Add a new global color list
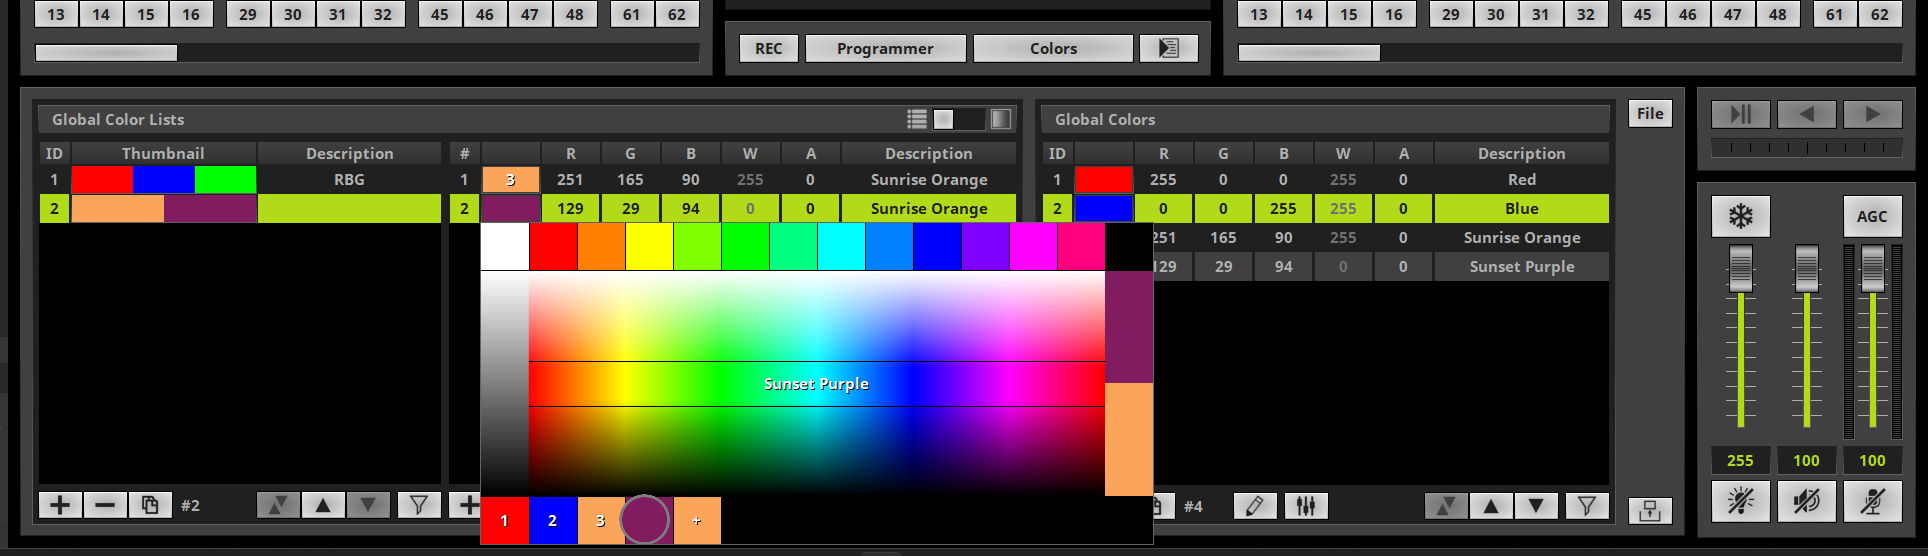The width and height of the screenshot is (1928, 556). (x=60, y=505)
